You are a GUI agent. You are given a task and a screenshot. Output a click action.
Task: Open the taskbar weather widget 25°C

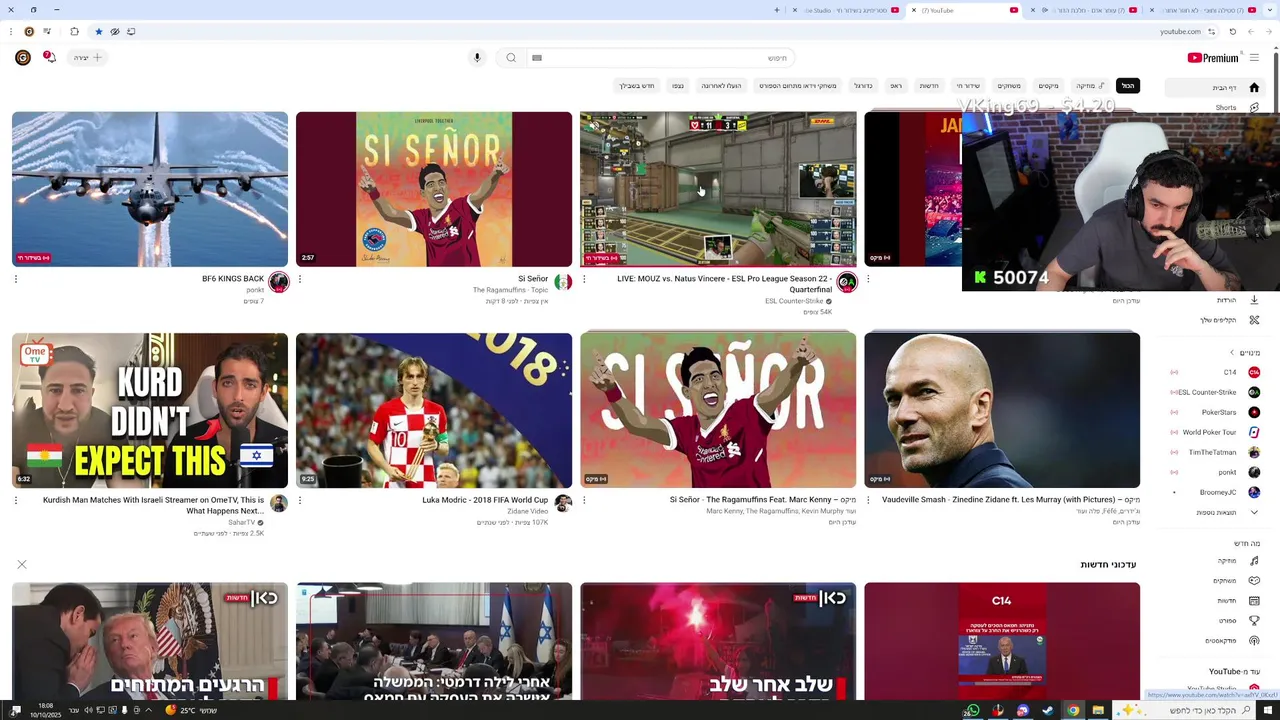[x=190, y=710]
